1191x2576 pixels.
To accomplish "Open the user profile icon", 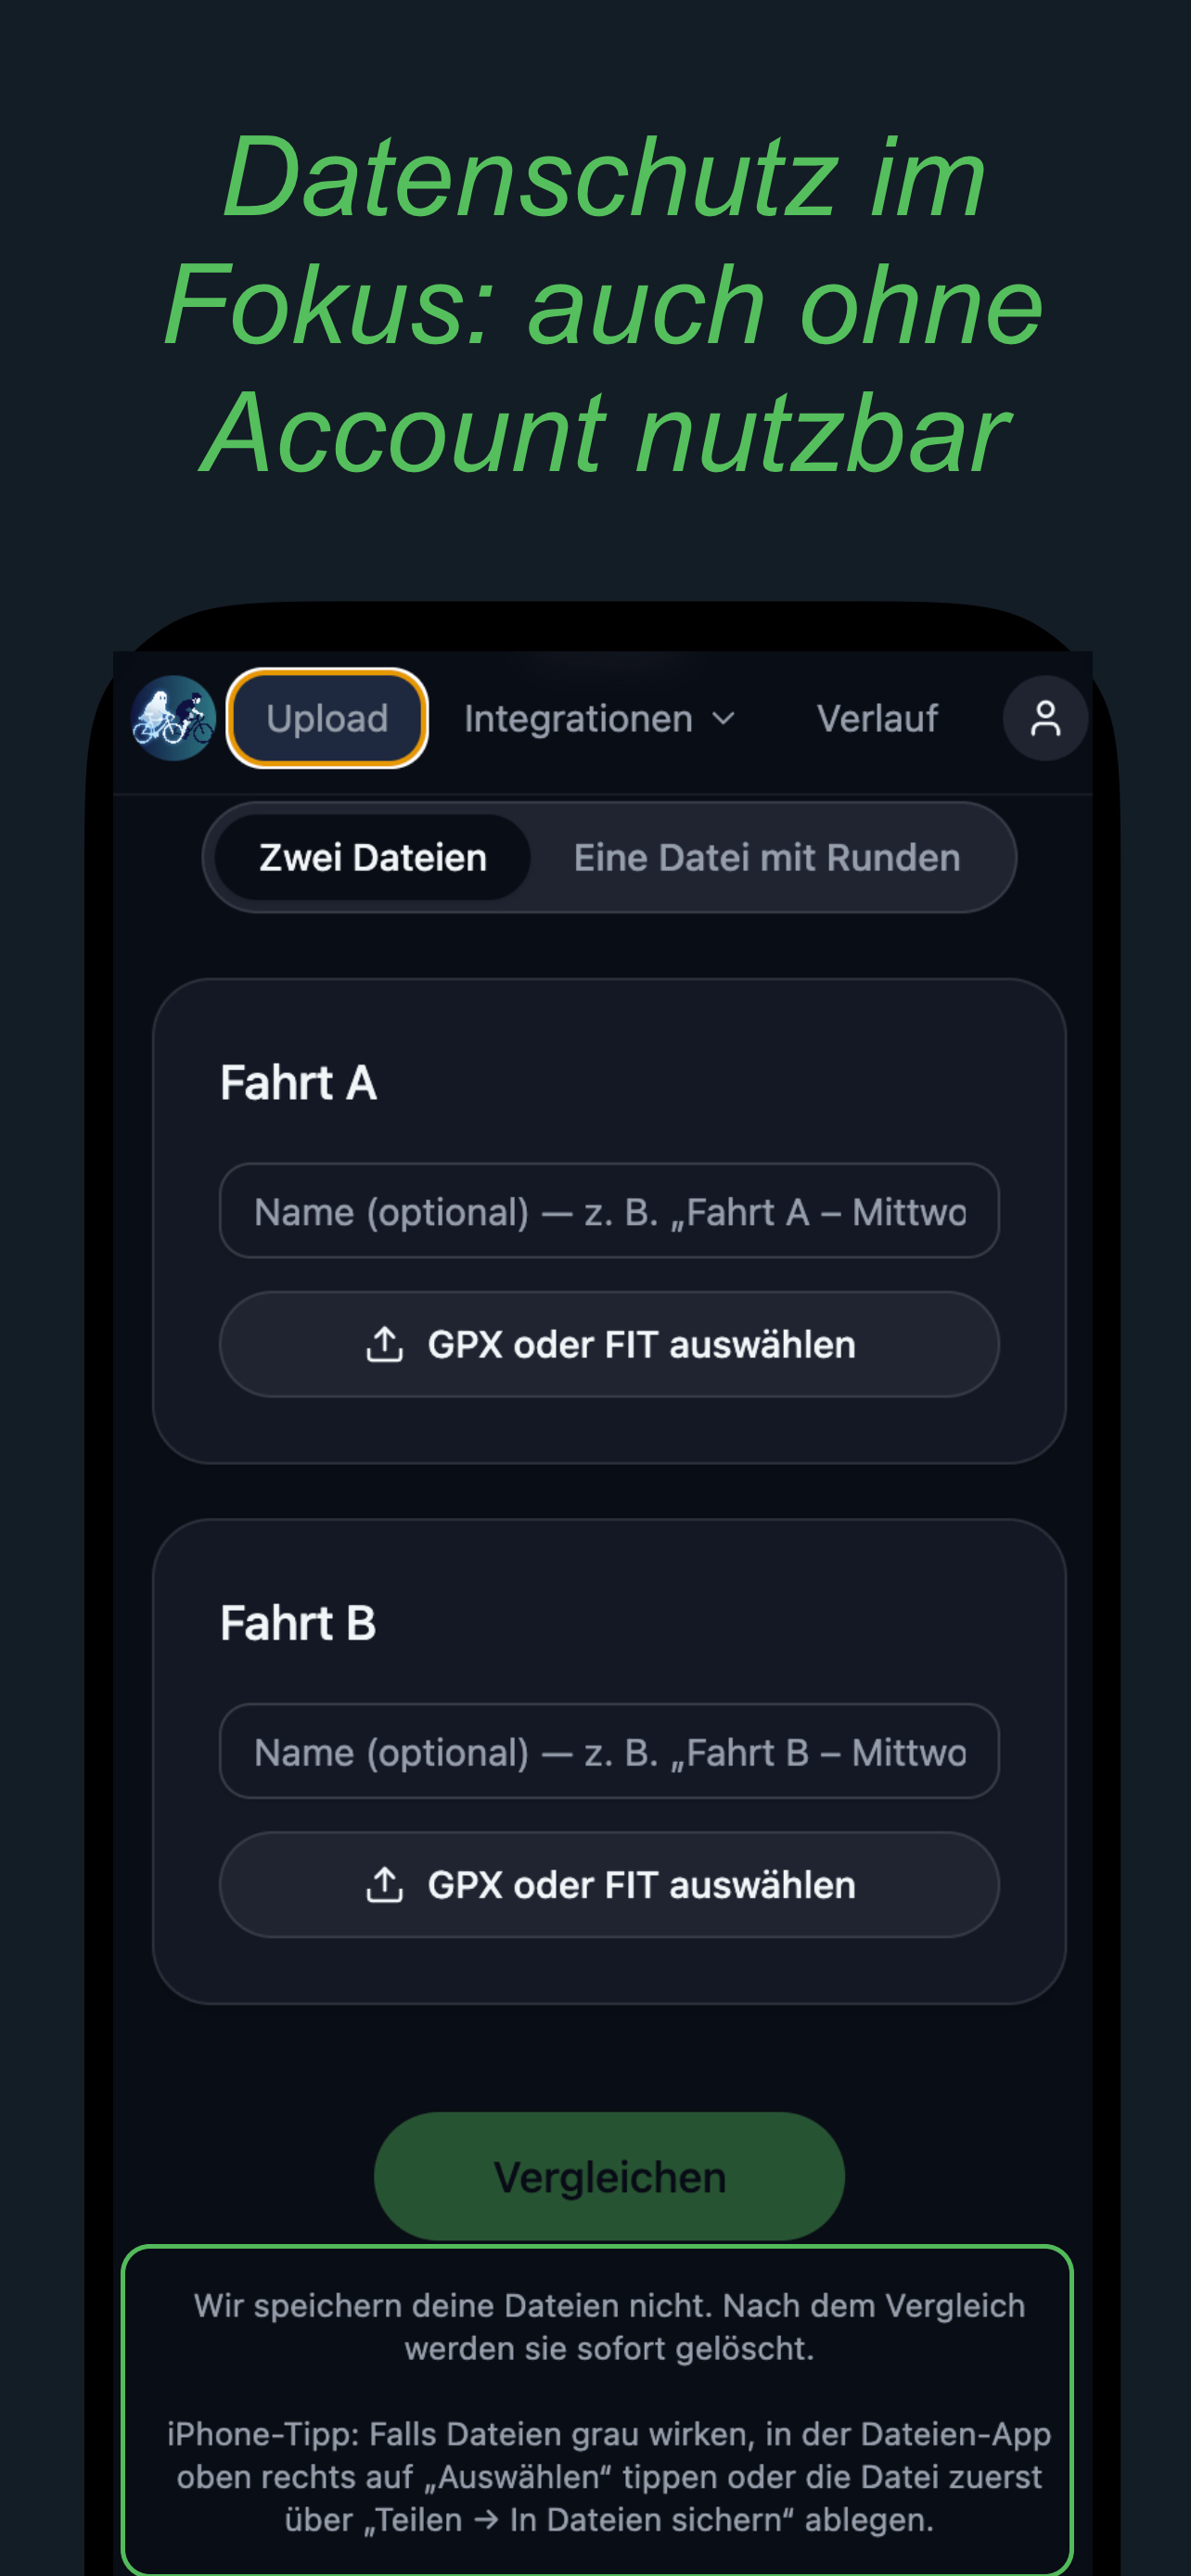I will (1045, 718).
